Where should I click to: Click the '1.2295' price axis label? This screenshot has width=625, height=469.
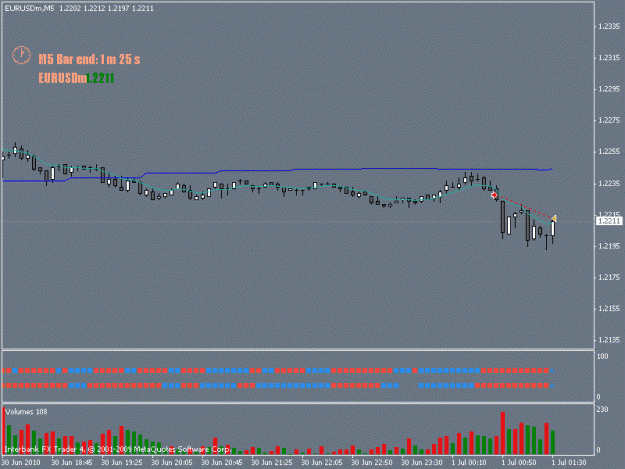tap(609, 89)
